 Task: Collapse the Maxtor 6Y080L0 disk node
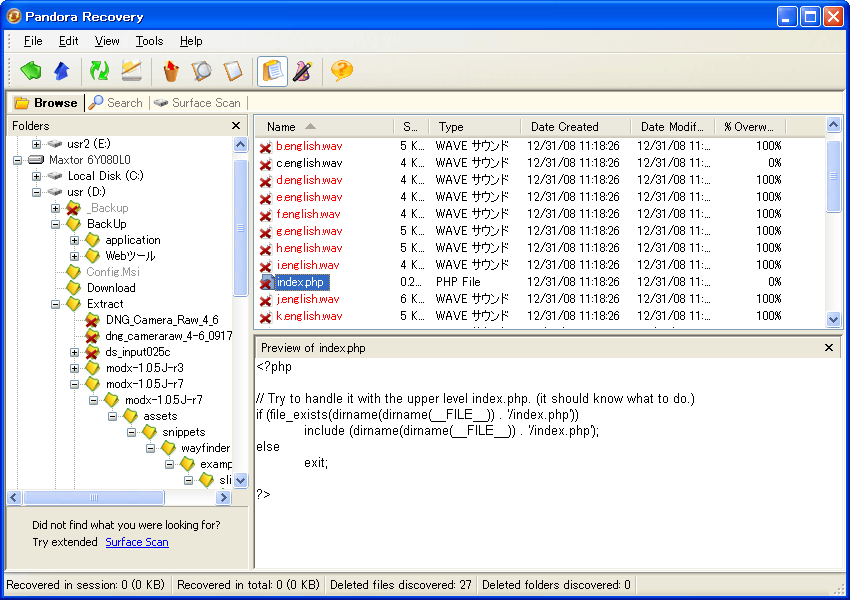(17, 160)
